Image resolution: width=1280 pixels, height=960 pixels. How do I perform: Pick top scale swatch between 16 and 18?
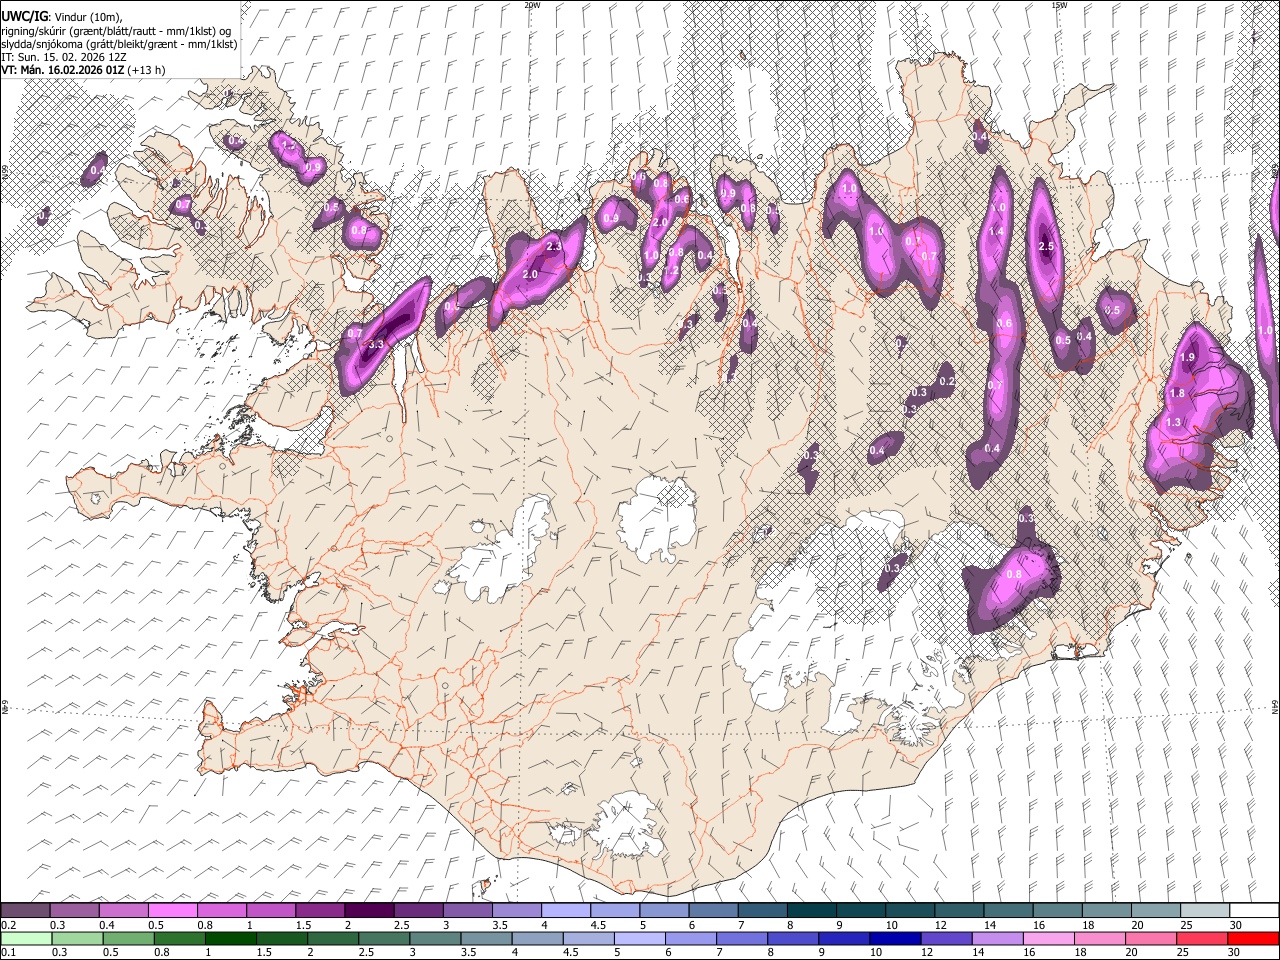[x=1058, y=911]
